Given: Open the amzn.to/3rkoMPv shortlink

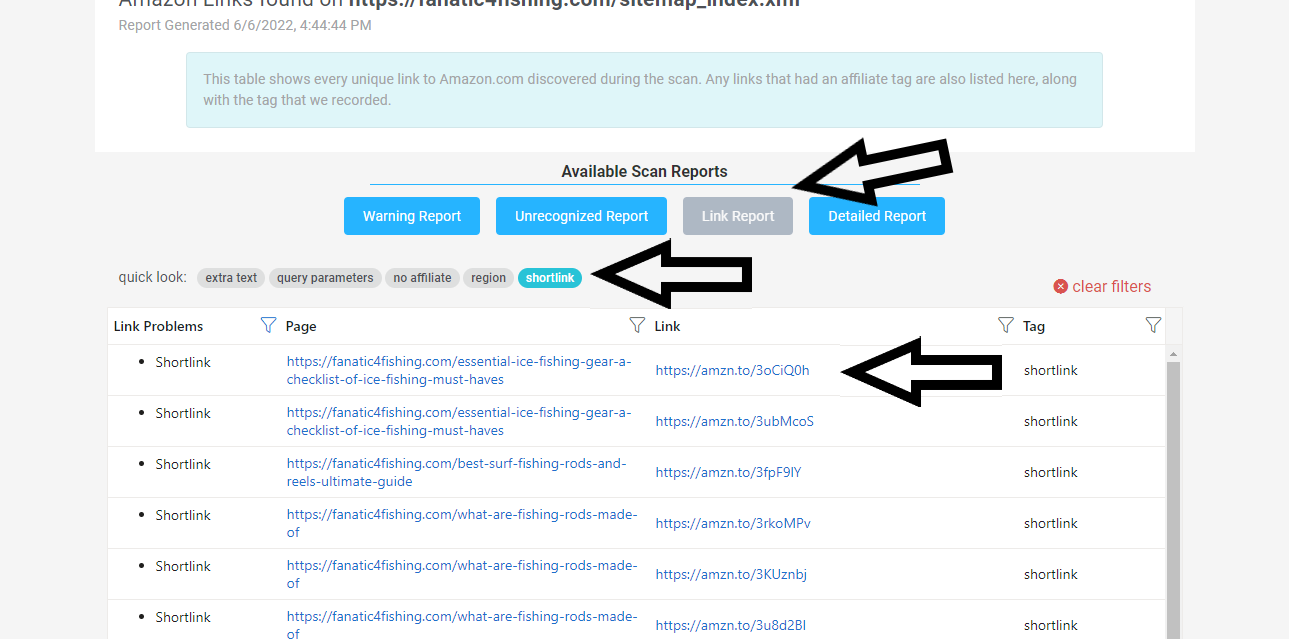Looking at the screenshot, I should 733,523.
